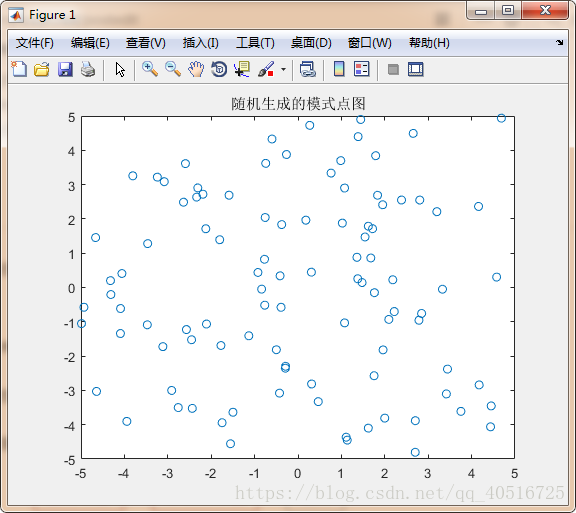Open the 窗口(W) menu
576x513 pixels.
pyautogui.click(x=370, y=43)
